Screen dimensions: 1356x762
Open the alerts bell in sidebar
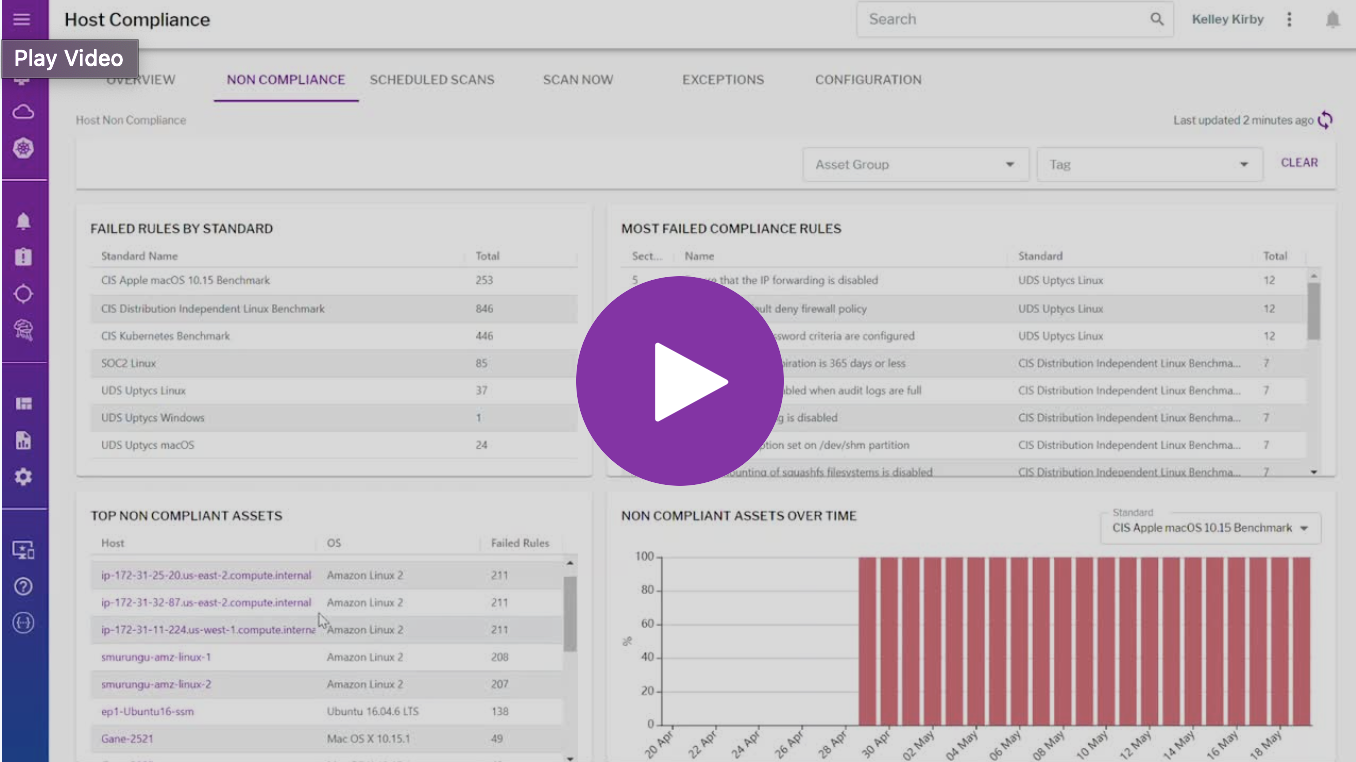(x=23, y=221)
